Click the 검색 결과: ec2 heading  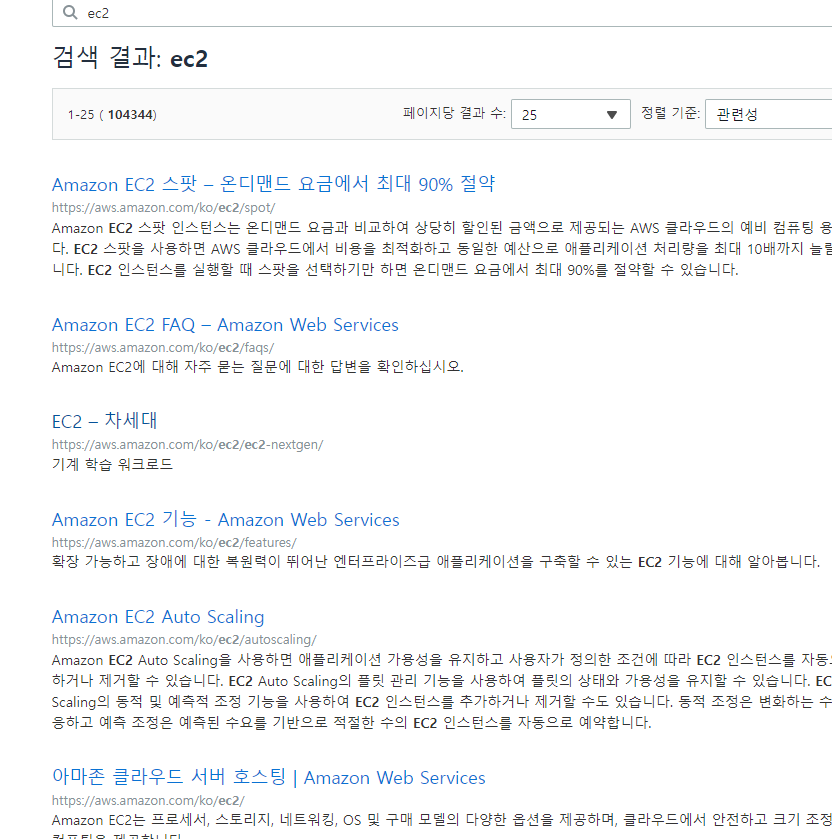coord(130,57)
